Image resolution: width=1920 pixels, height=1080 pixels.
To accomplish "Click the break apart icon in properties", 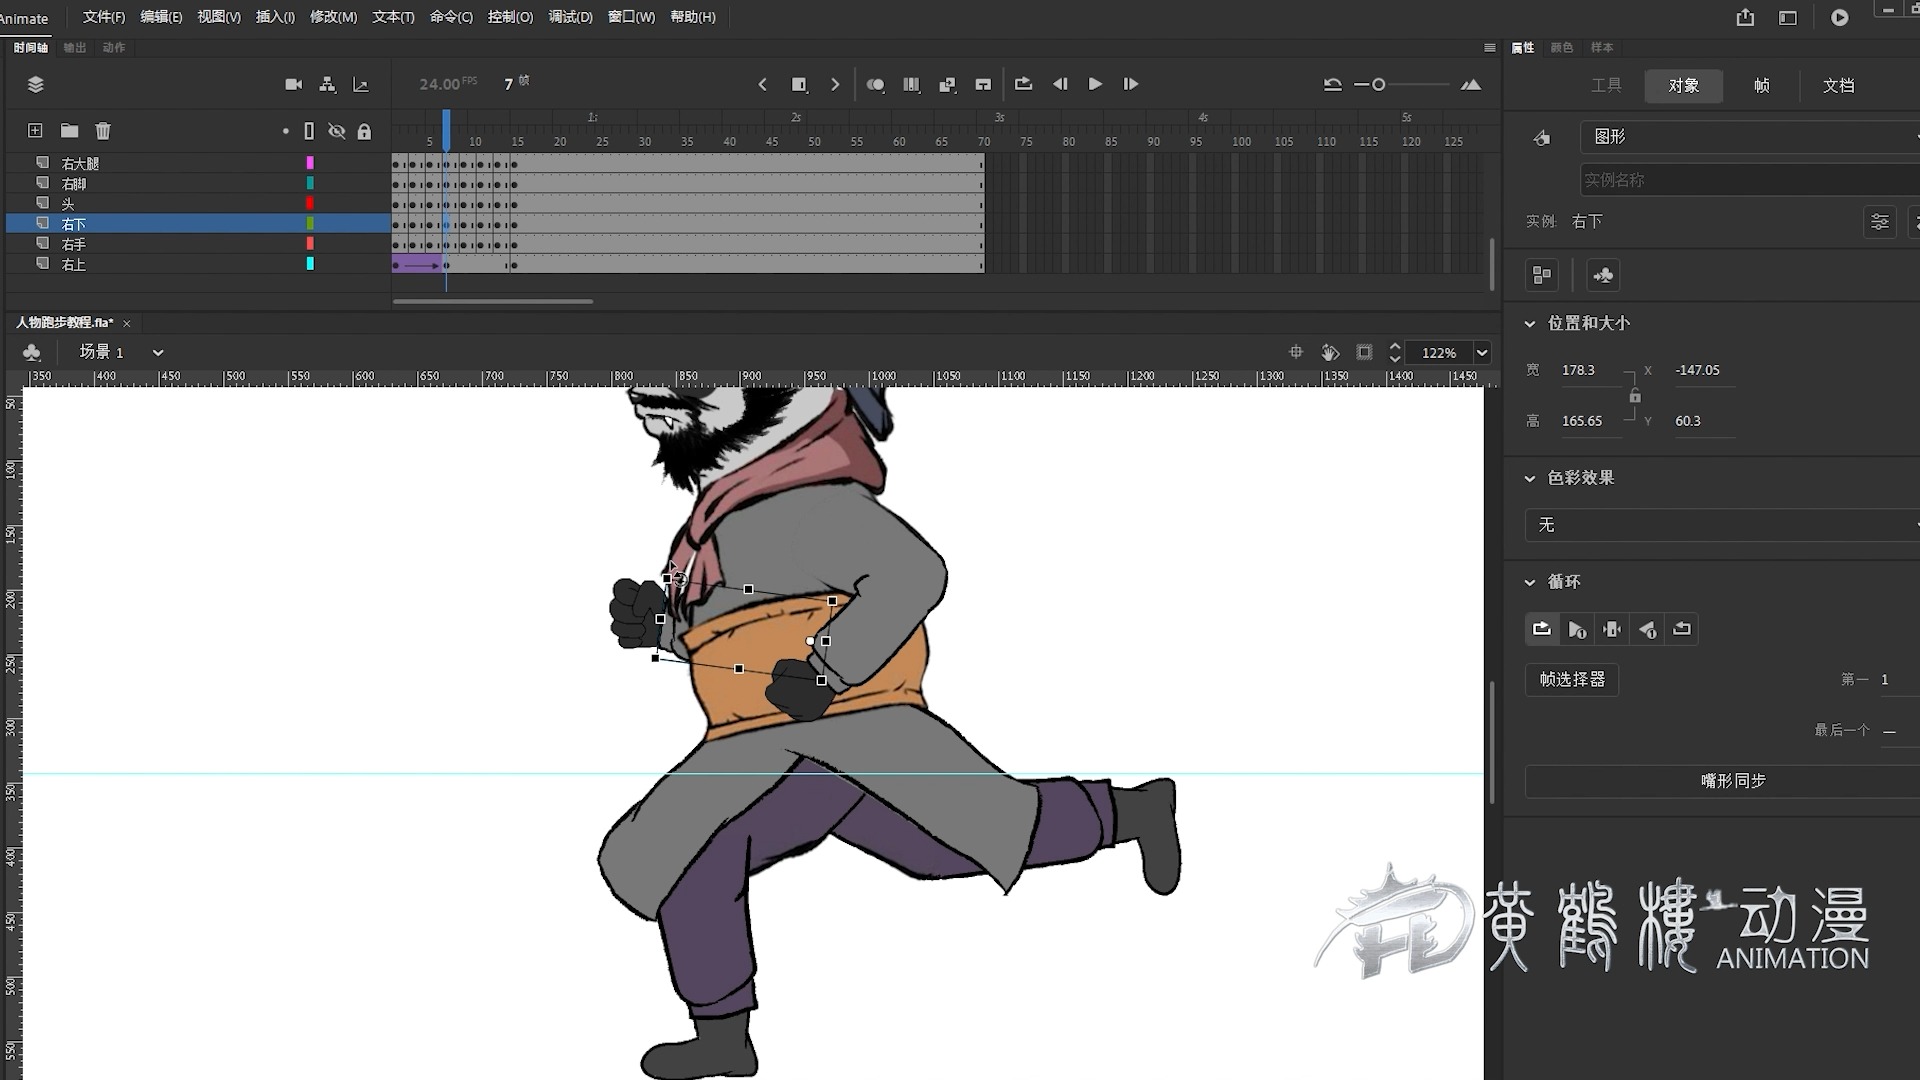I will click(1542, 275).
